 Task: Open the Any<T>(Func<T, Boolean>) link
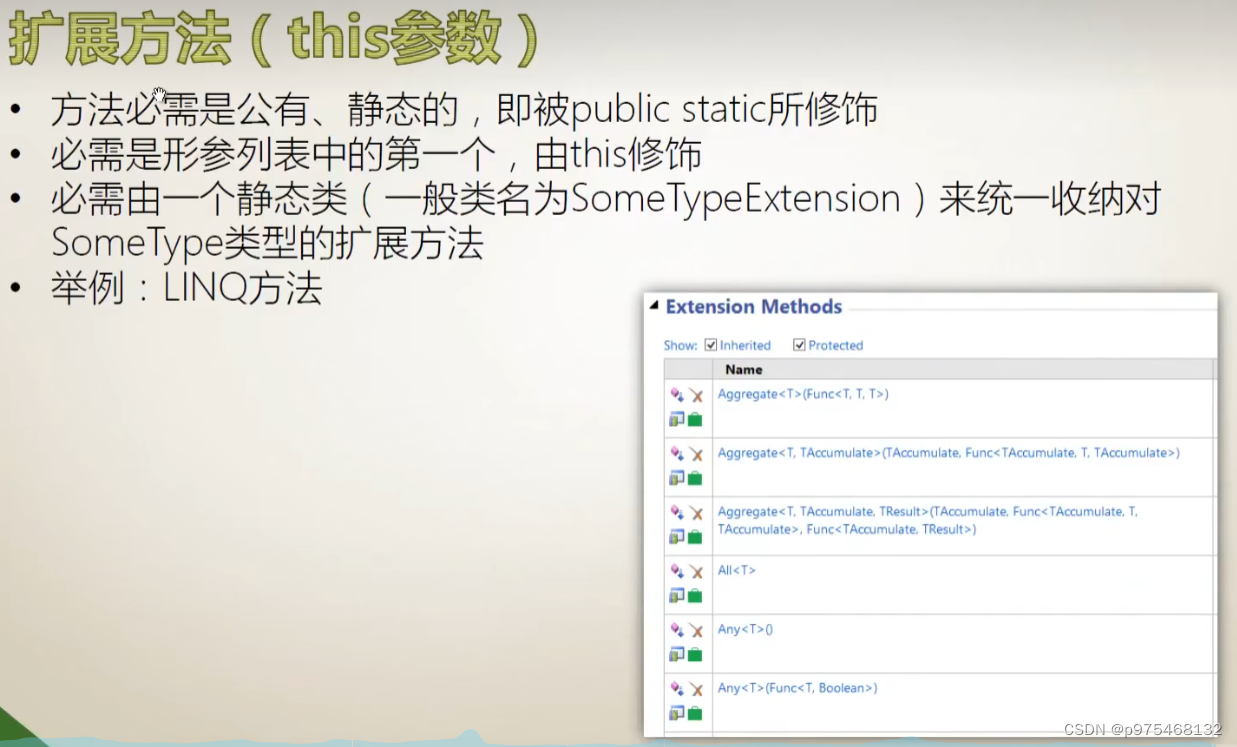point(798,688)
